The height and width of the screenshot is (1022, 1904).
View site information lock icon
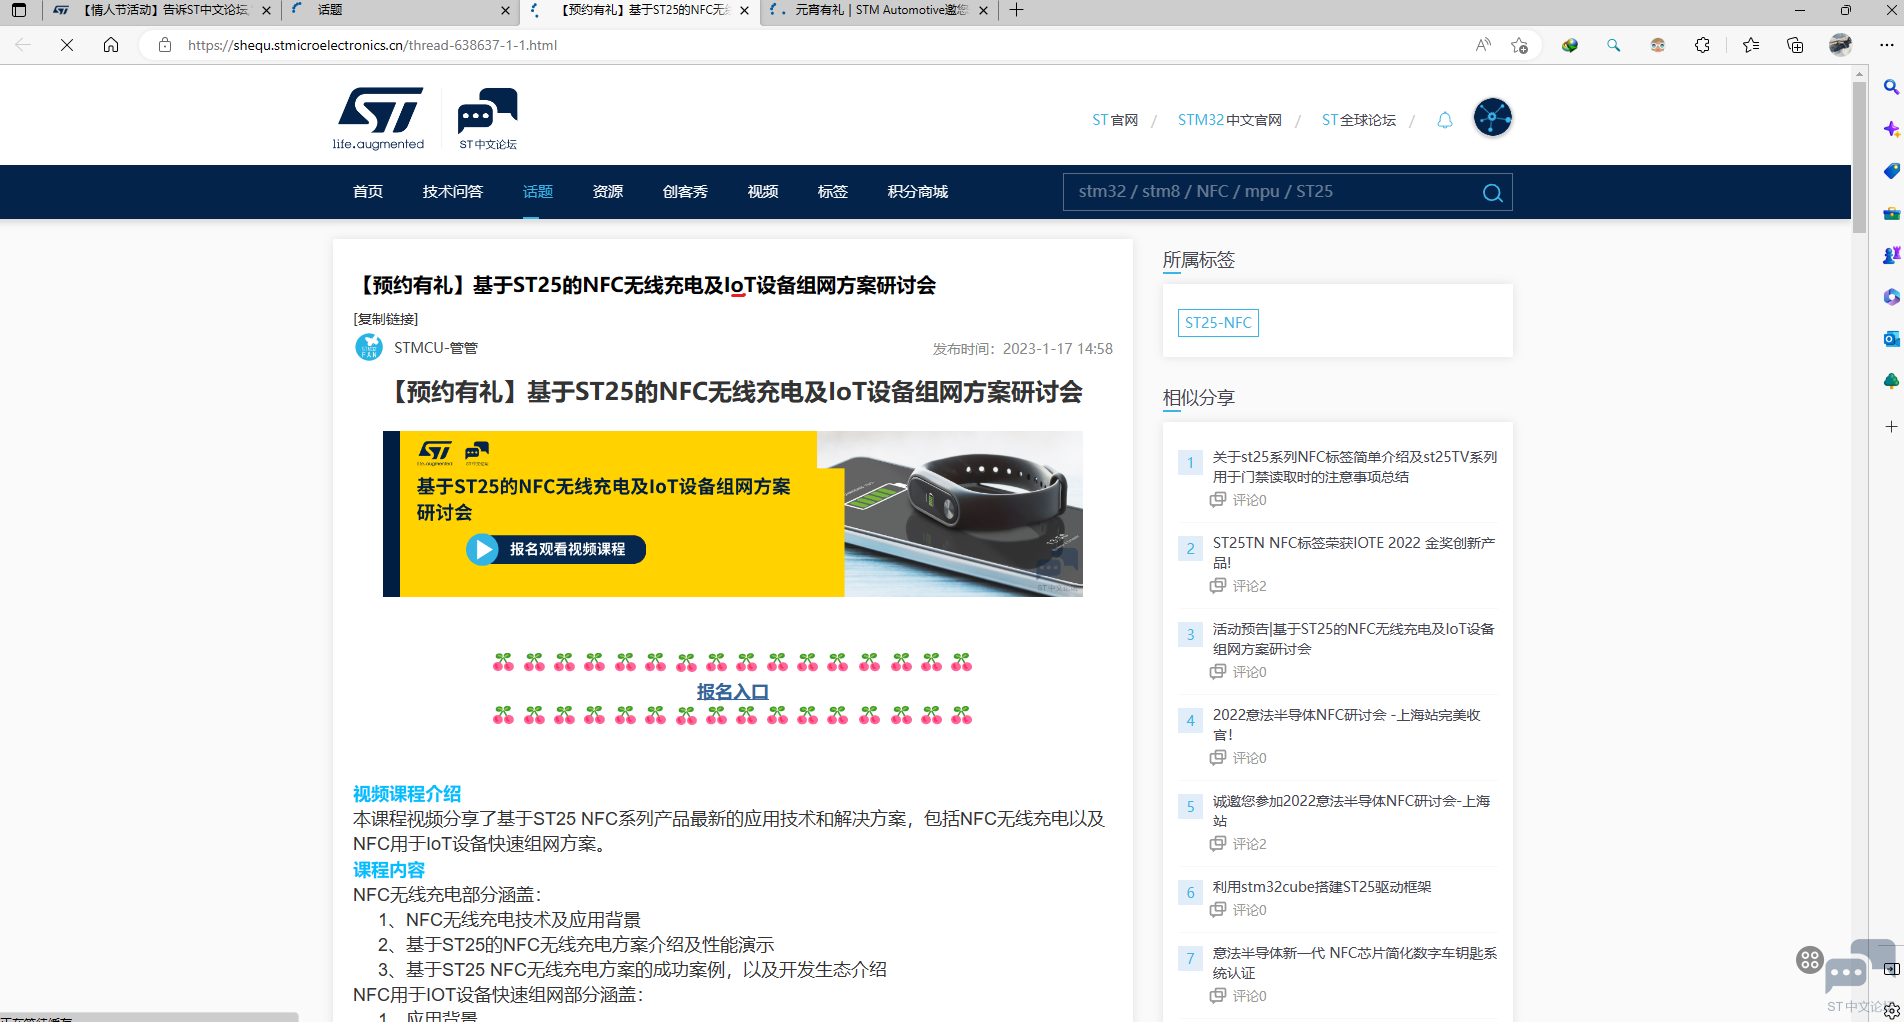coord(165,45)
